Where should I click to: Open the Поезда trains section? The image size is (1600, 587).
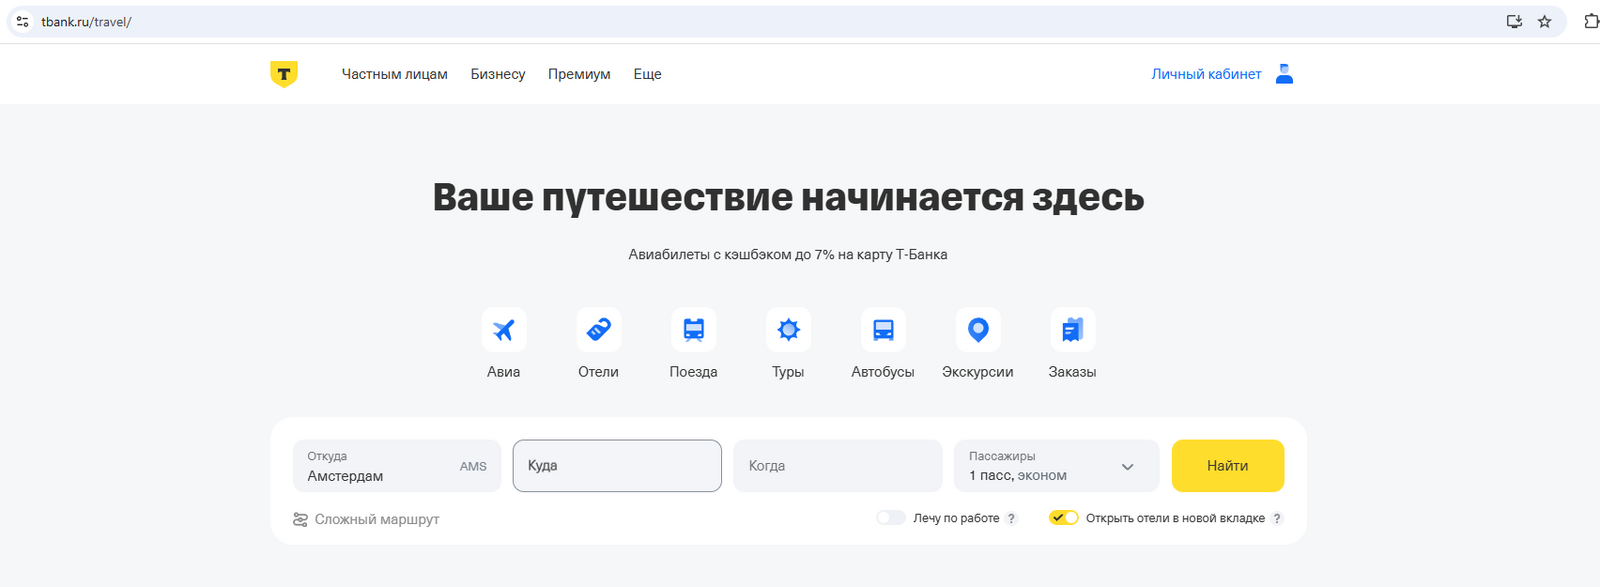pyautogui.click(x=693, y=344)
